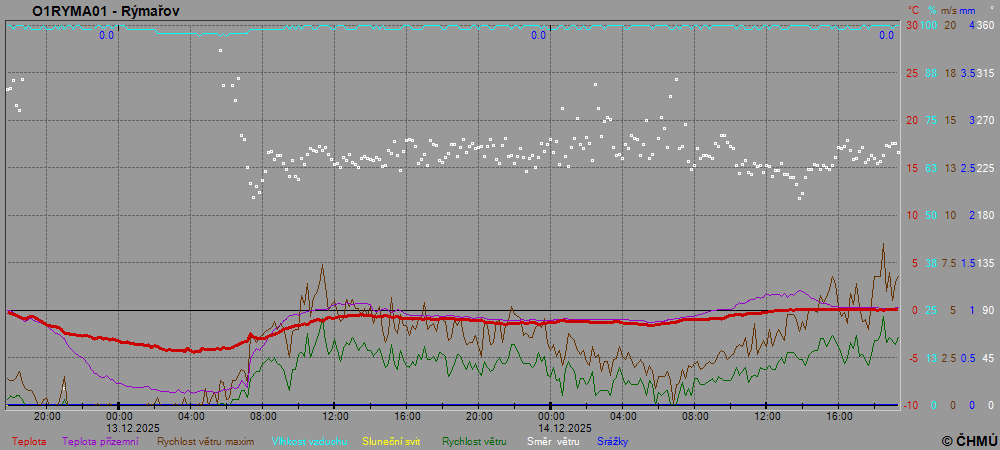The image size is (1000, 450).
Task: Click the Rychlost větru maxim legend label
Action: 206,440
